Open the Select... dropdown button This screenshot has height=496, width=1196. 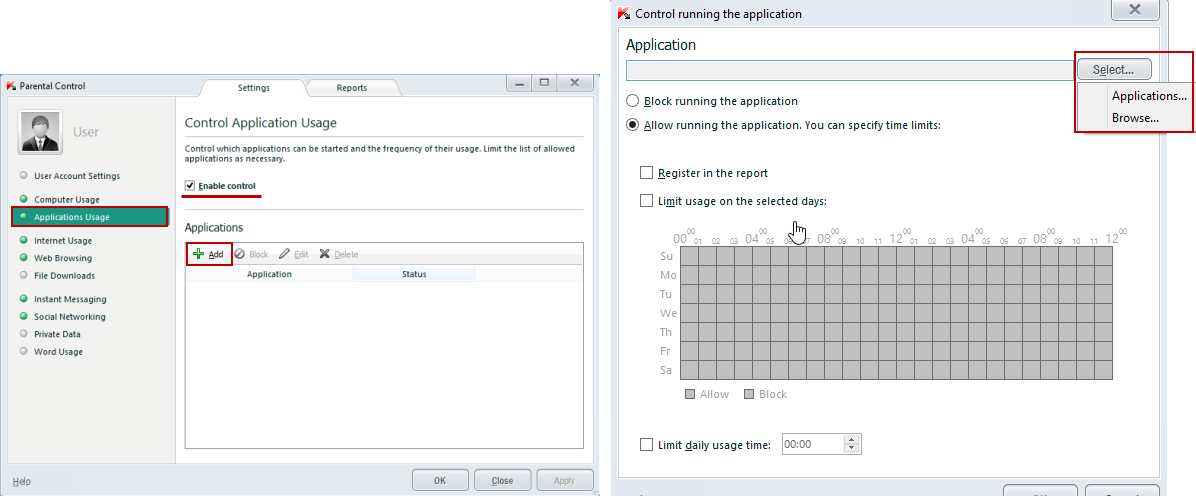click(1114, 69)
